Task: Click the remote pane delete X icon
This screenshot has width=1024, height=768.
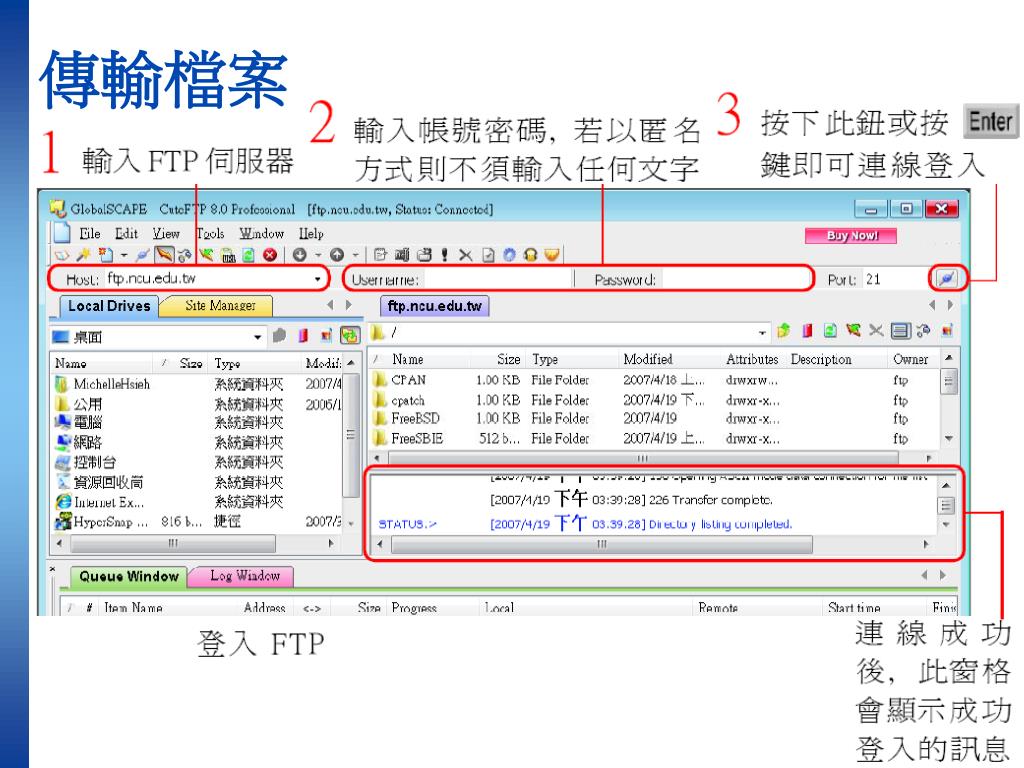Action: click(x=876, y=331)
